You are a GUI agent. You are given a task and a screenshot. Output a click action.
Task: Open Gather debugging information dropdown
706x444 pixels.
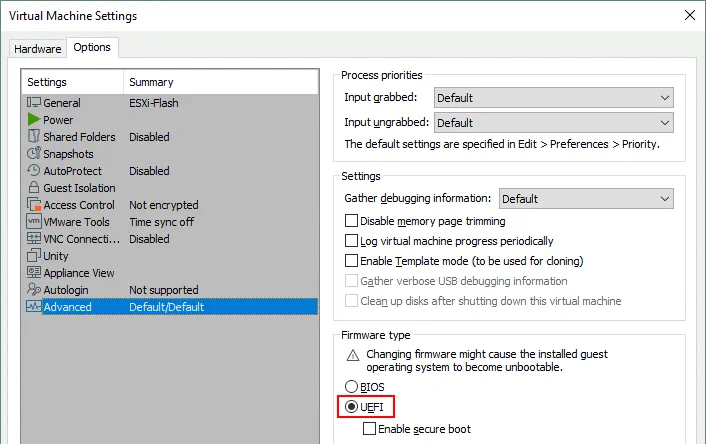pos(586,199)
